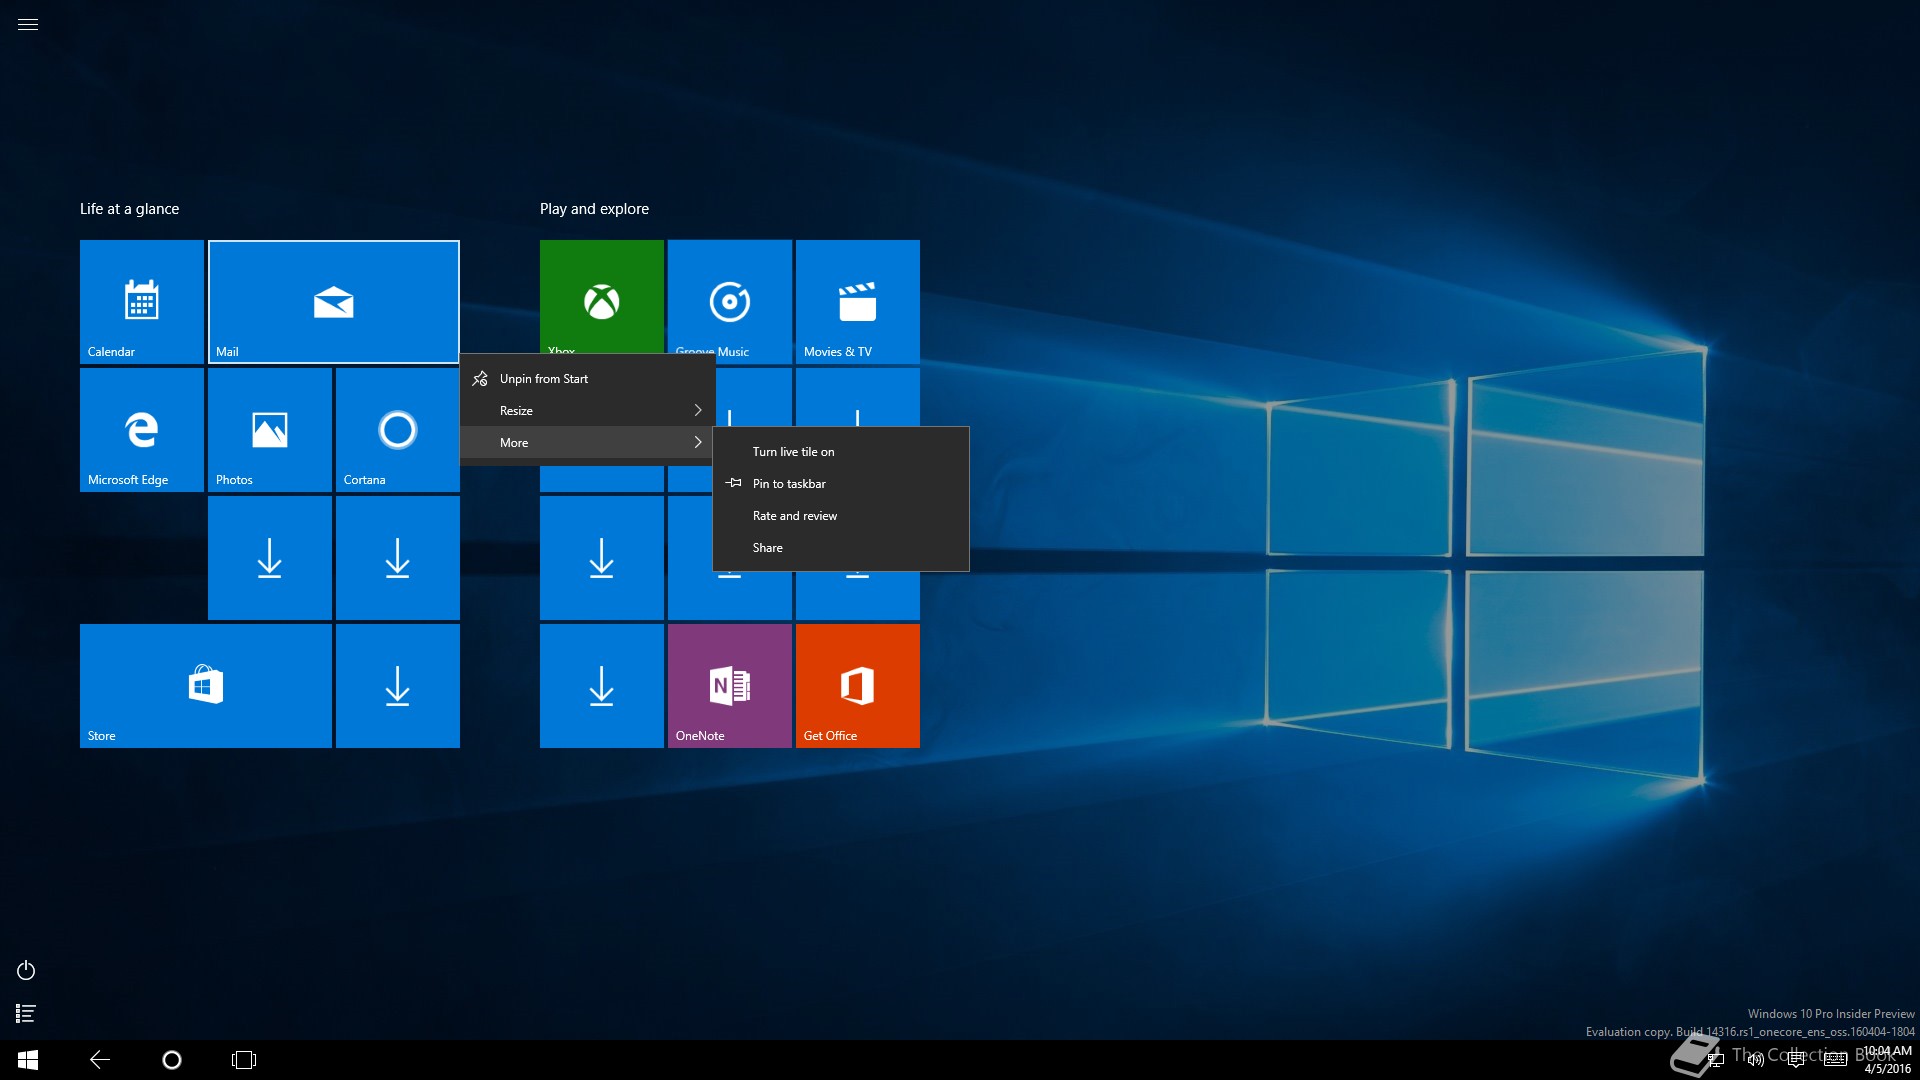1920x1080 pixels.
Task: Open Cortana circle on the taskbar
Action: 172,1060
